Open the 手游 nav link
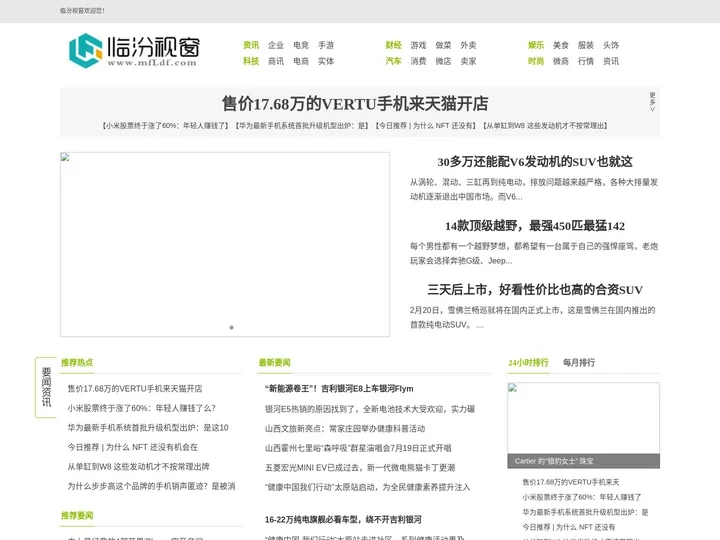The height and width of the screenshot is (540, 720). (326, 45)
